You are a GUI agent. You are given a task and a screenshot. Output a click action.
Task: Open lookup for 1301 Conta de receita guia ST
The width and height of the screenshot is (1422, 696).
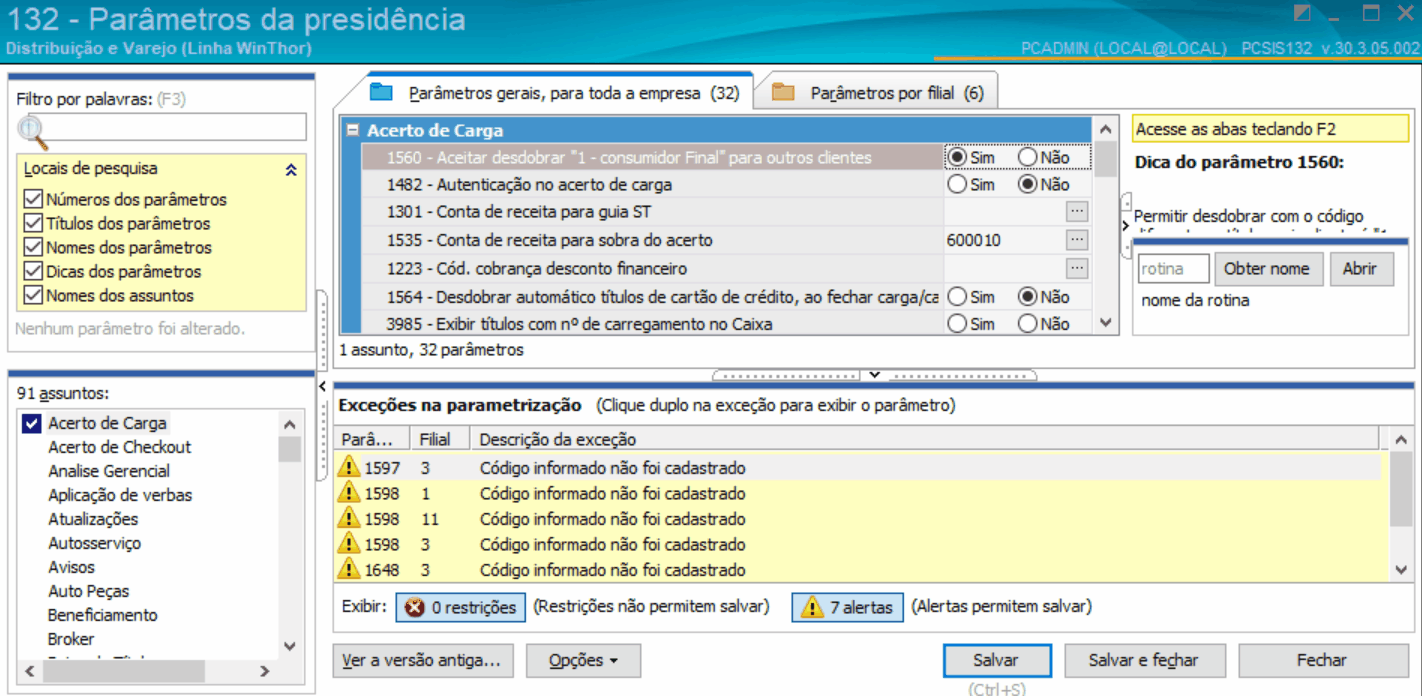[1076, 212]
